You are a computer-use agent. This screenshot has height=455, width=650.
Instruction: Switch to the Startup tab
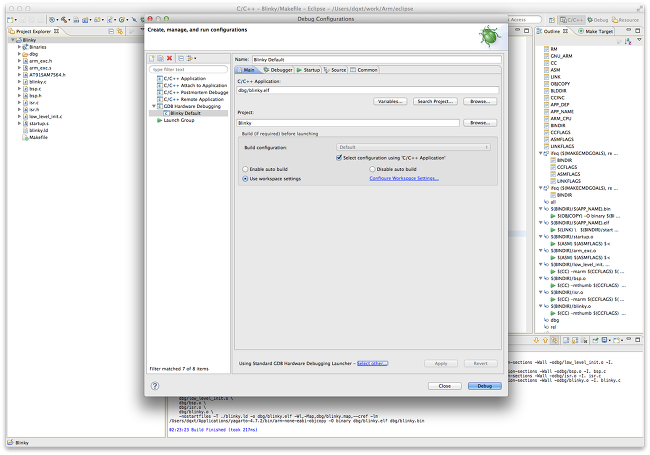(308, 70)
